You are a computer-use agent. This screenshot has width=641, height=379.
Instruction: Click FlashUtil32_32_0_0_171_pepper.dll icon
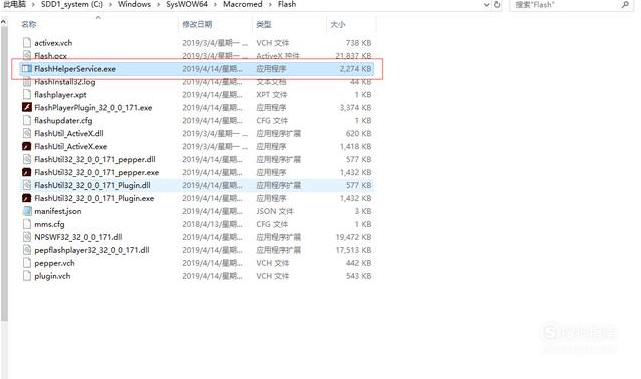(27, 159)
